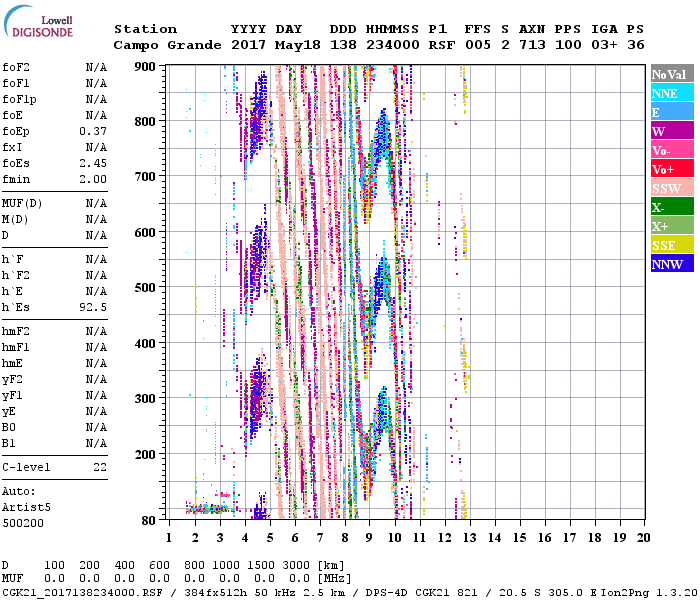Click the 80 km height axis label
Viewport: 700px width, 600px height.
[x=149, y=520]
